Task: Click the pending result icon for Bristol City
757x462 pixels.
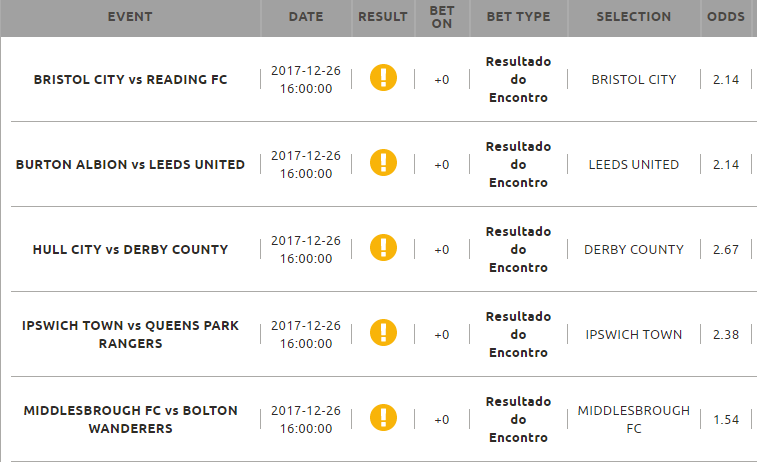Action: 383,78
